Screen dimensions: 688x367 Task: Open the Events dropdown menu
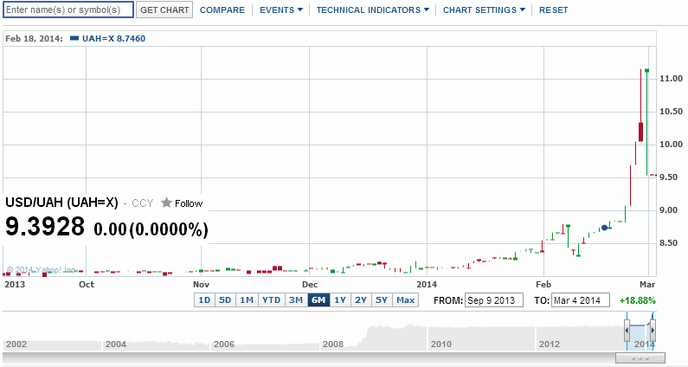click(x=281, y=10)
